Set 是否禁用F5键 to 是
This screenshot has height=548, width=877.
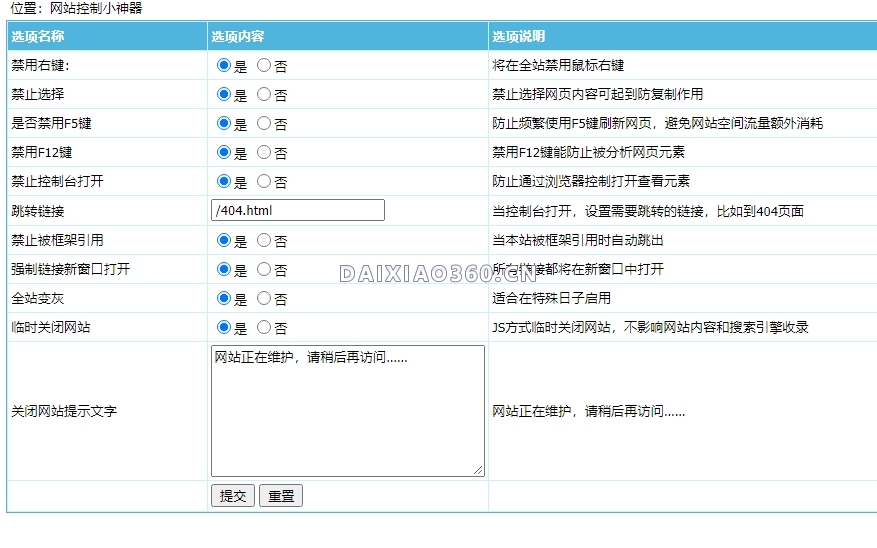click(224, 123)
